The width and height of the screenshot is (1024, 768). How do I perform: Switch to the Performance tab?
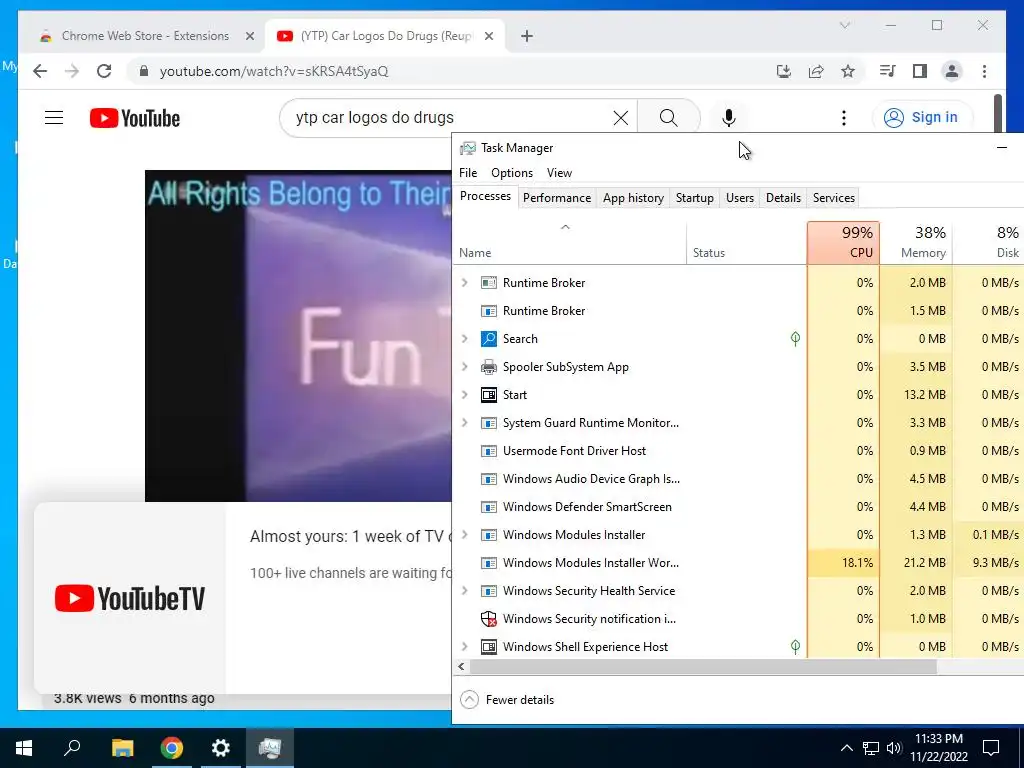point(556,198)
